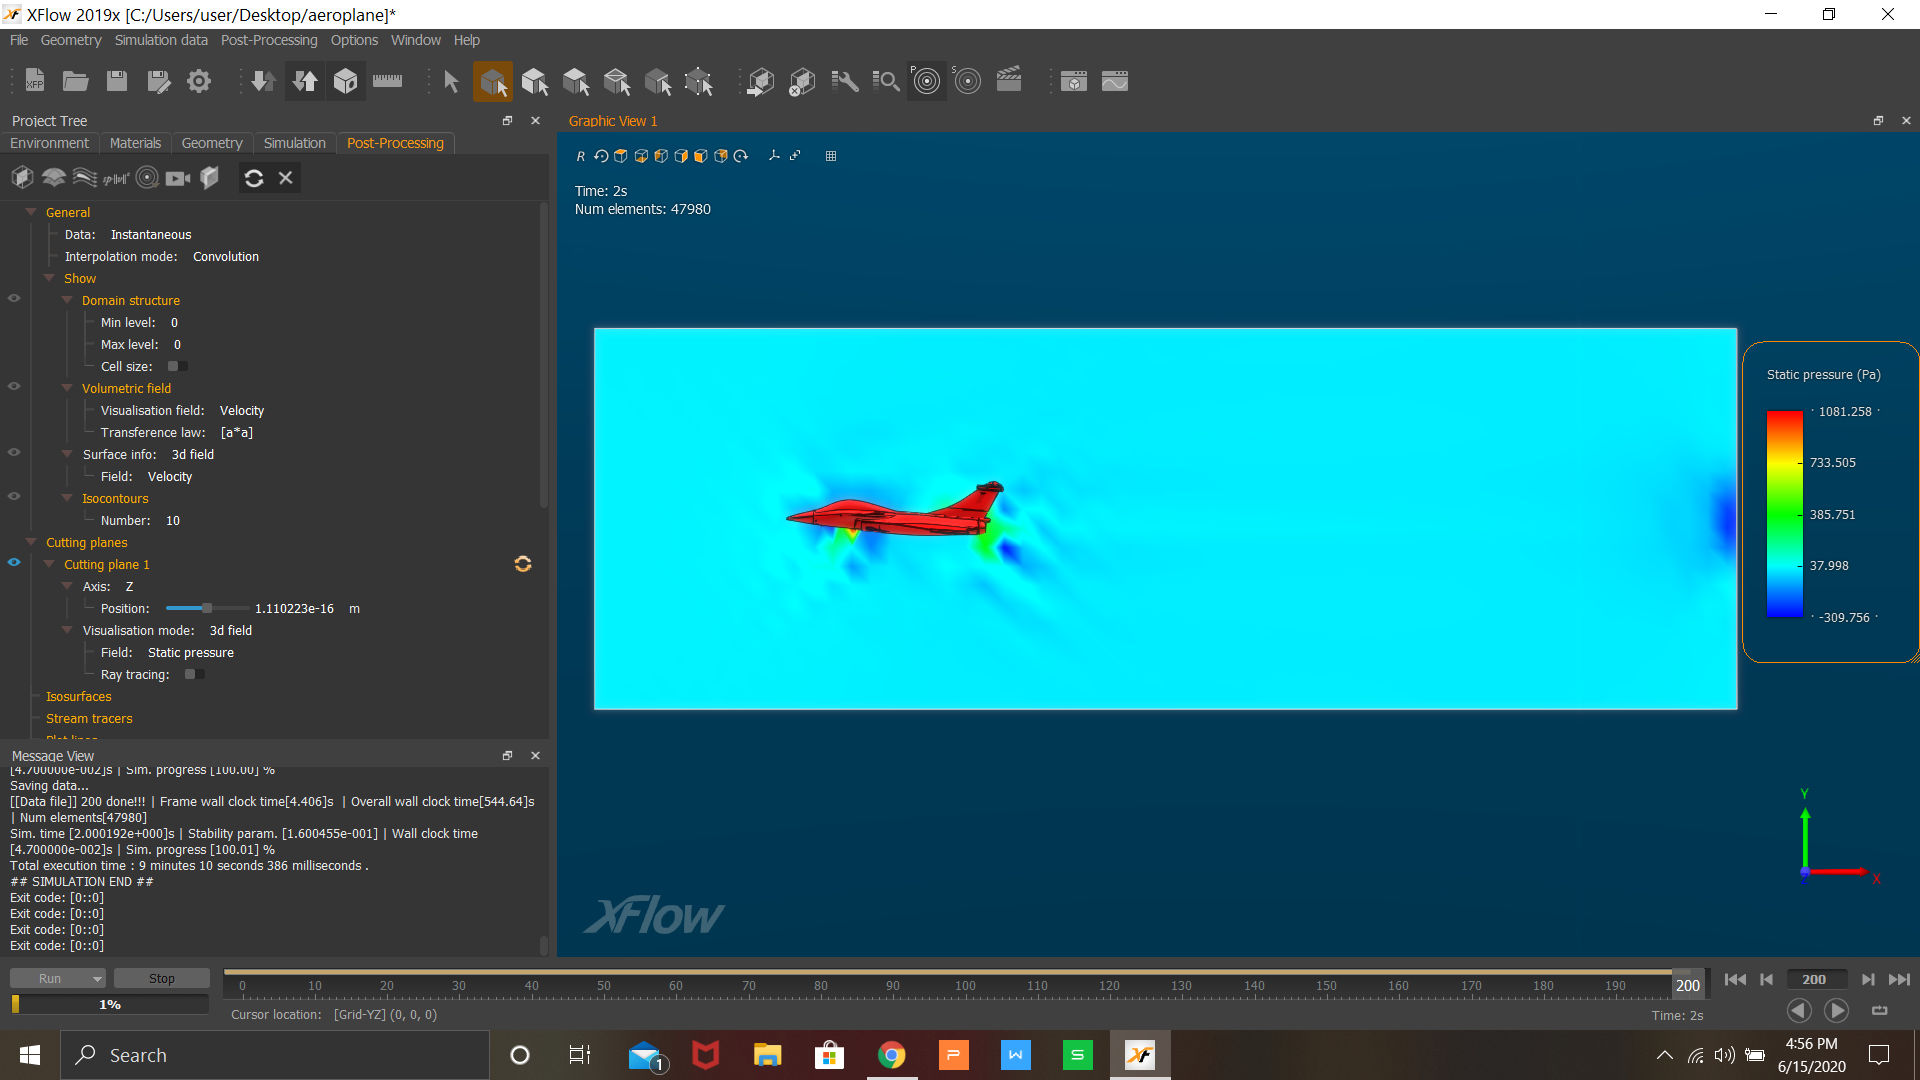Click the Windows Start button

(30, 1055)
